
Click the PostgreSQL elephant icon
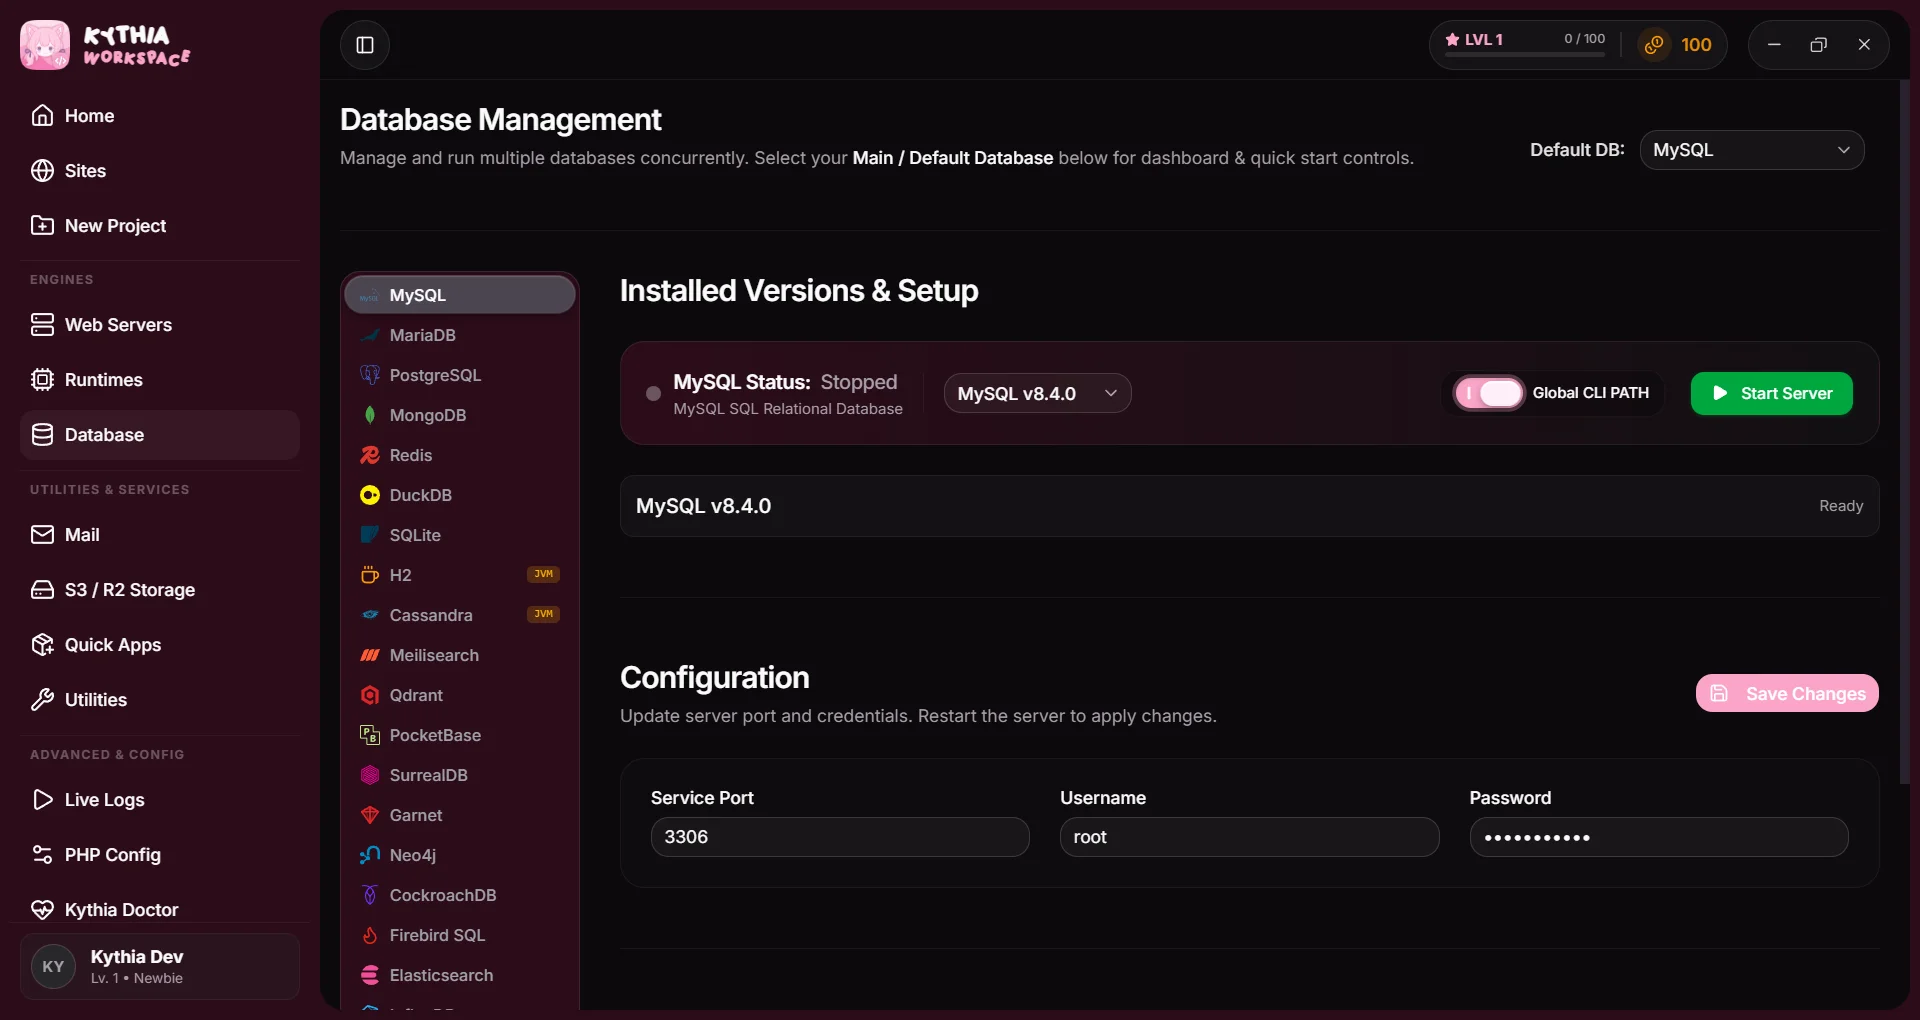point(370,375)
